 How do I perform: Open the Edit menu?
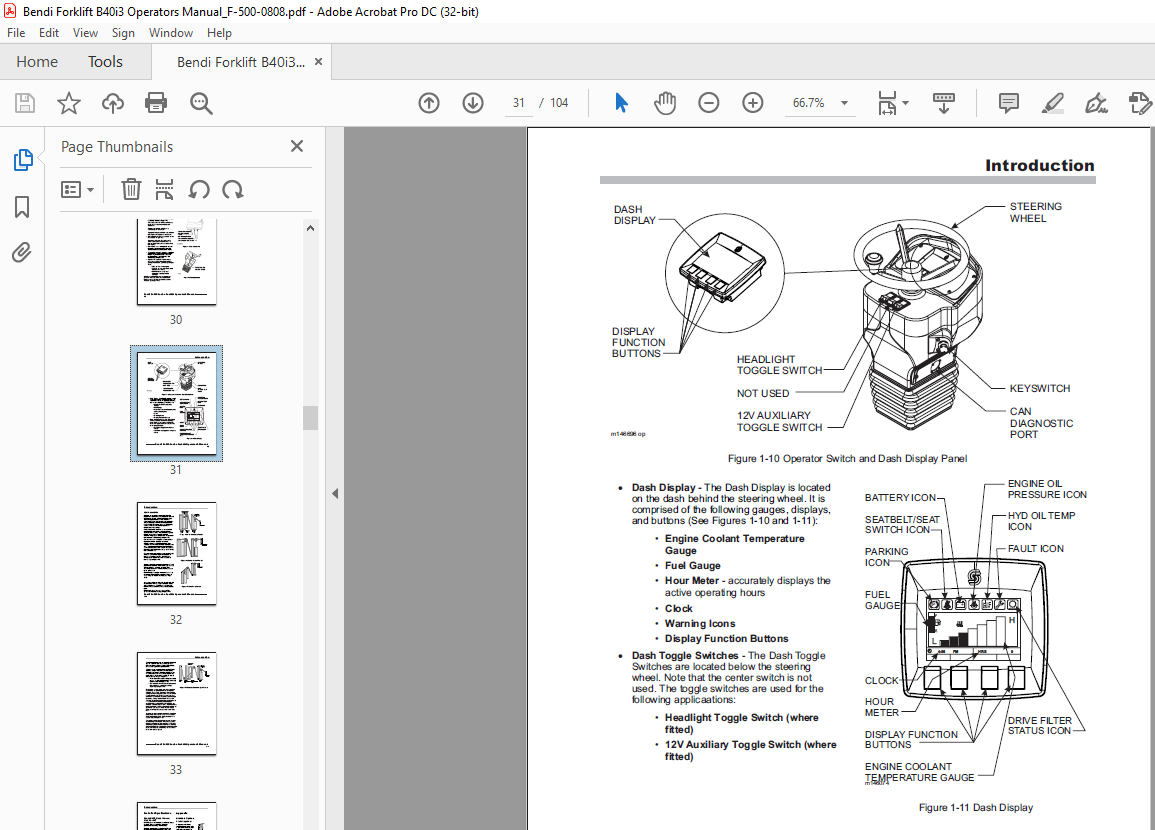coord(49,33)
